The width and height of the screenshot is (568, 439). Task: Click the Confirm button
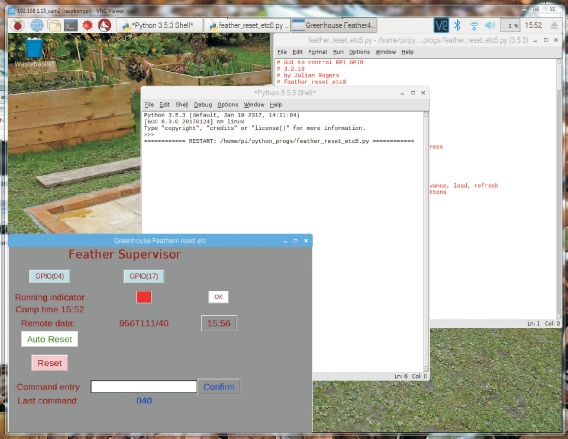[x=219, y=387]
